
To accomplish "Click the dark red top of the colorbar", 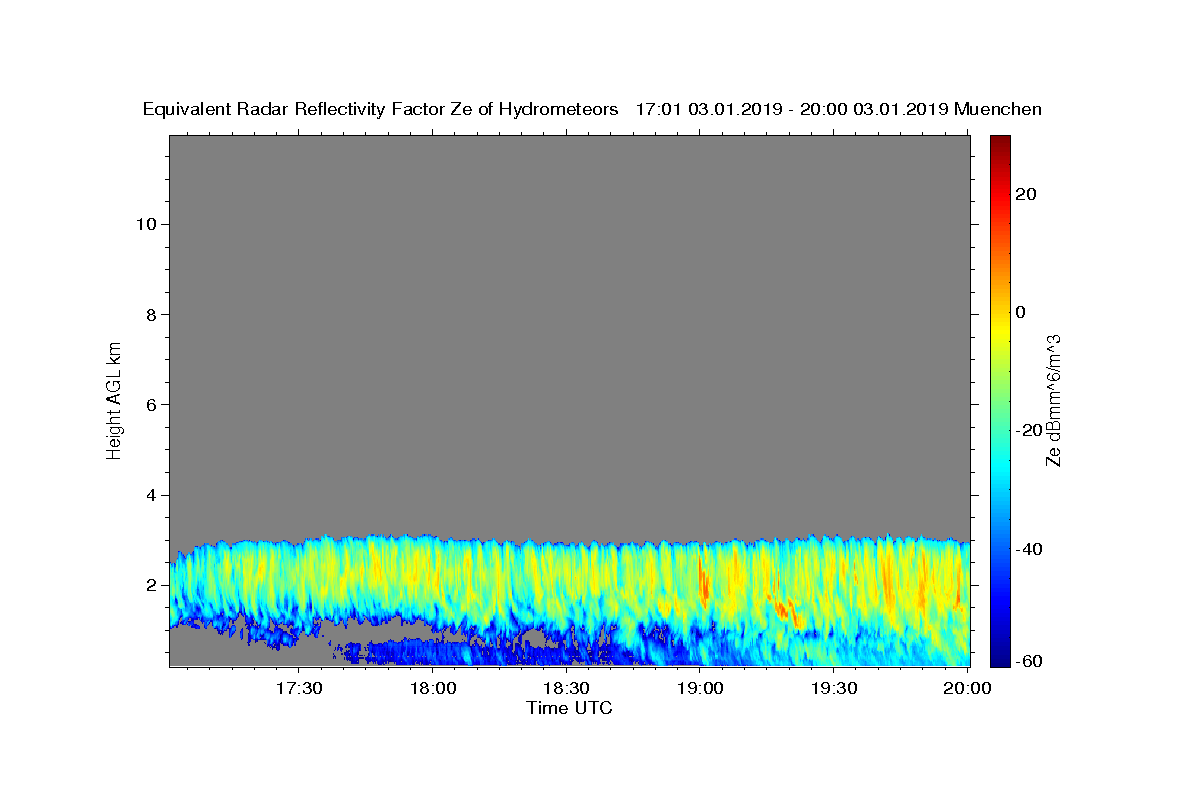I will tap(1000, 144).
